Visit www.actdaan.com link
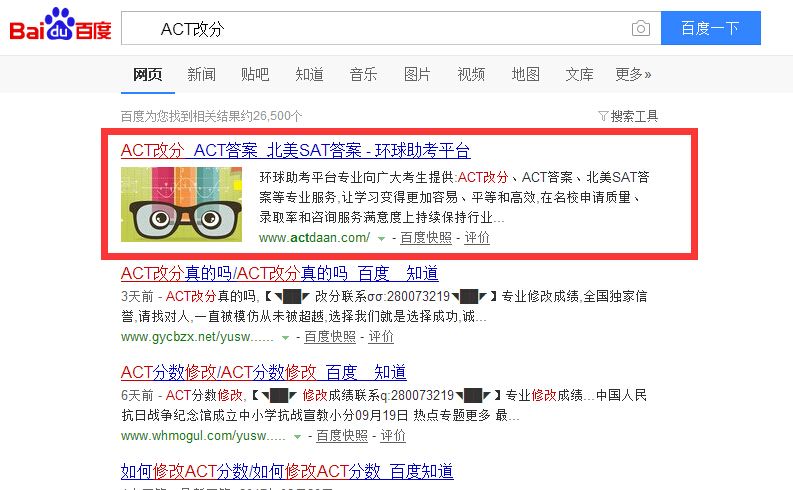 click(314, 237)
